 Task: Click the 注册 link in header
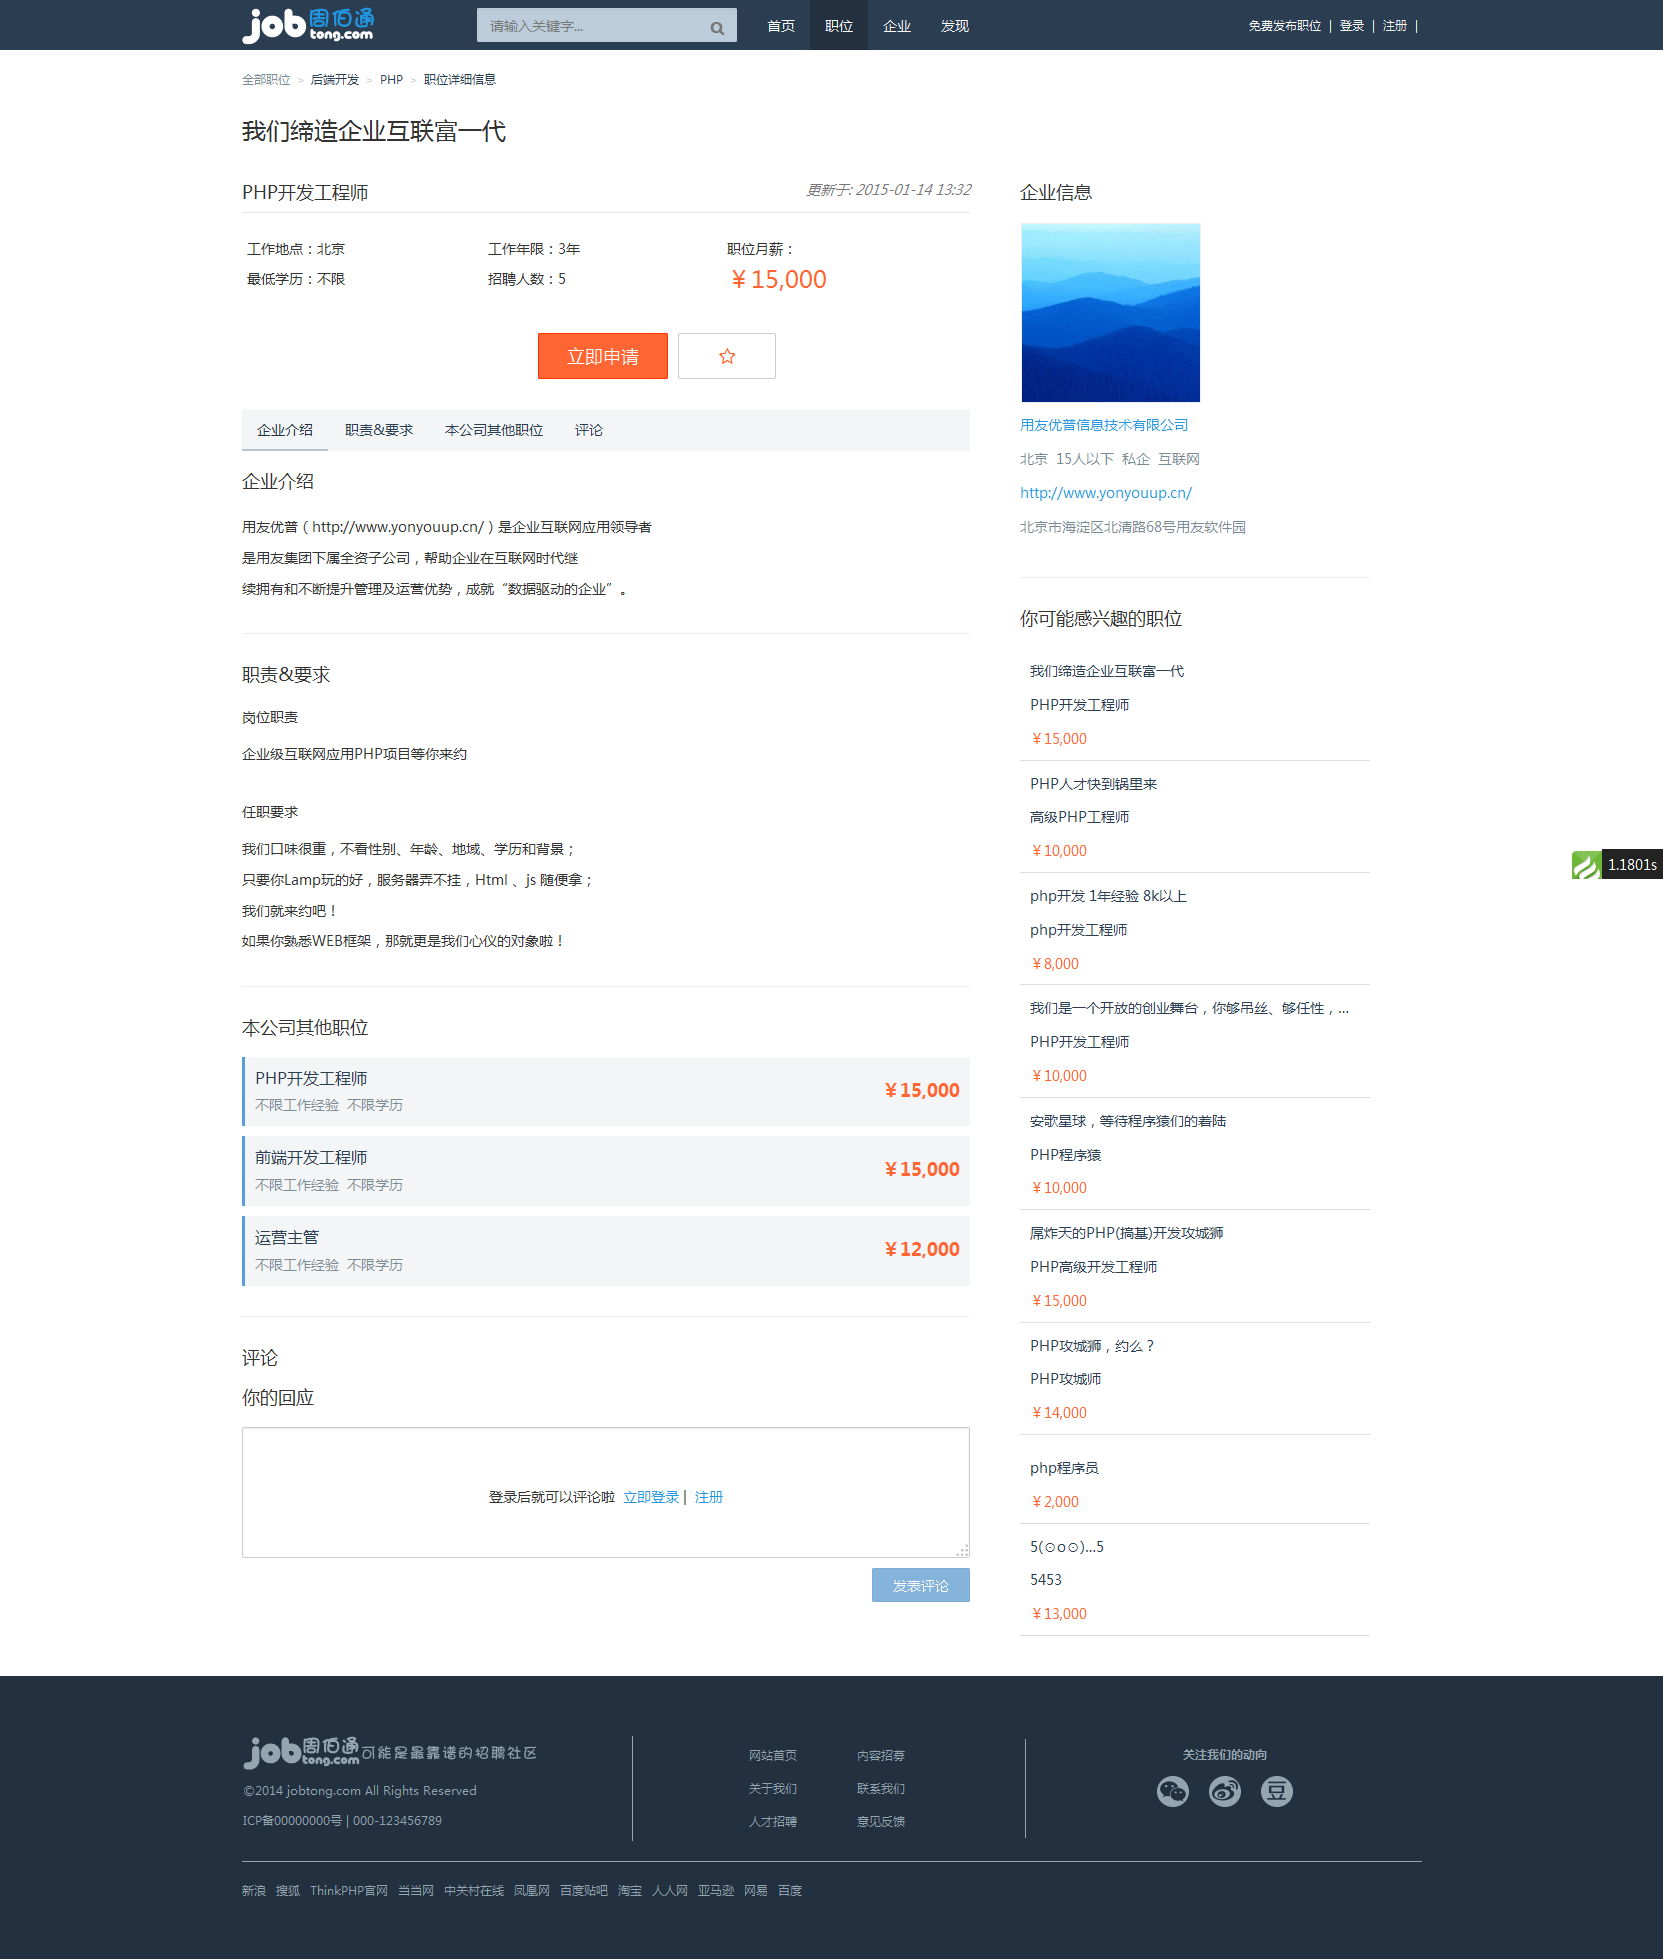pos(1395,26)
